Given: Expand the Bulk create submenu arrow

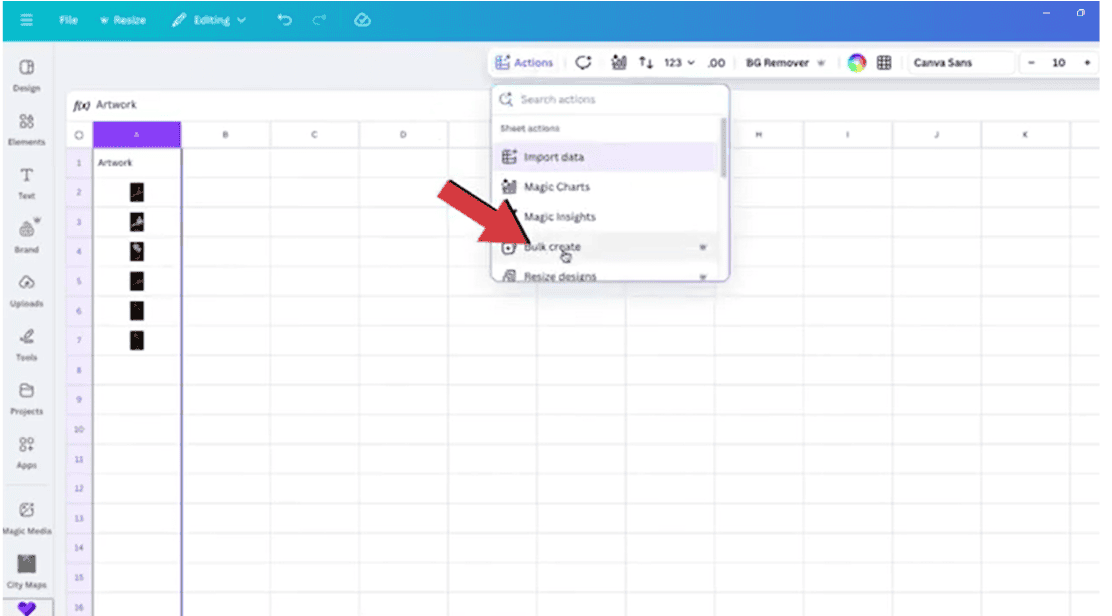Looking at the screenshot, I should [702, 247].
